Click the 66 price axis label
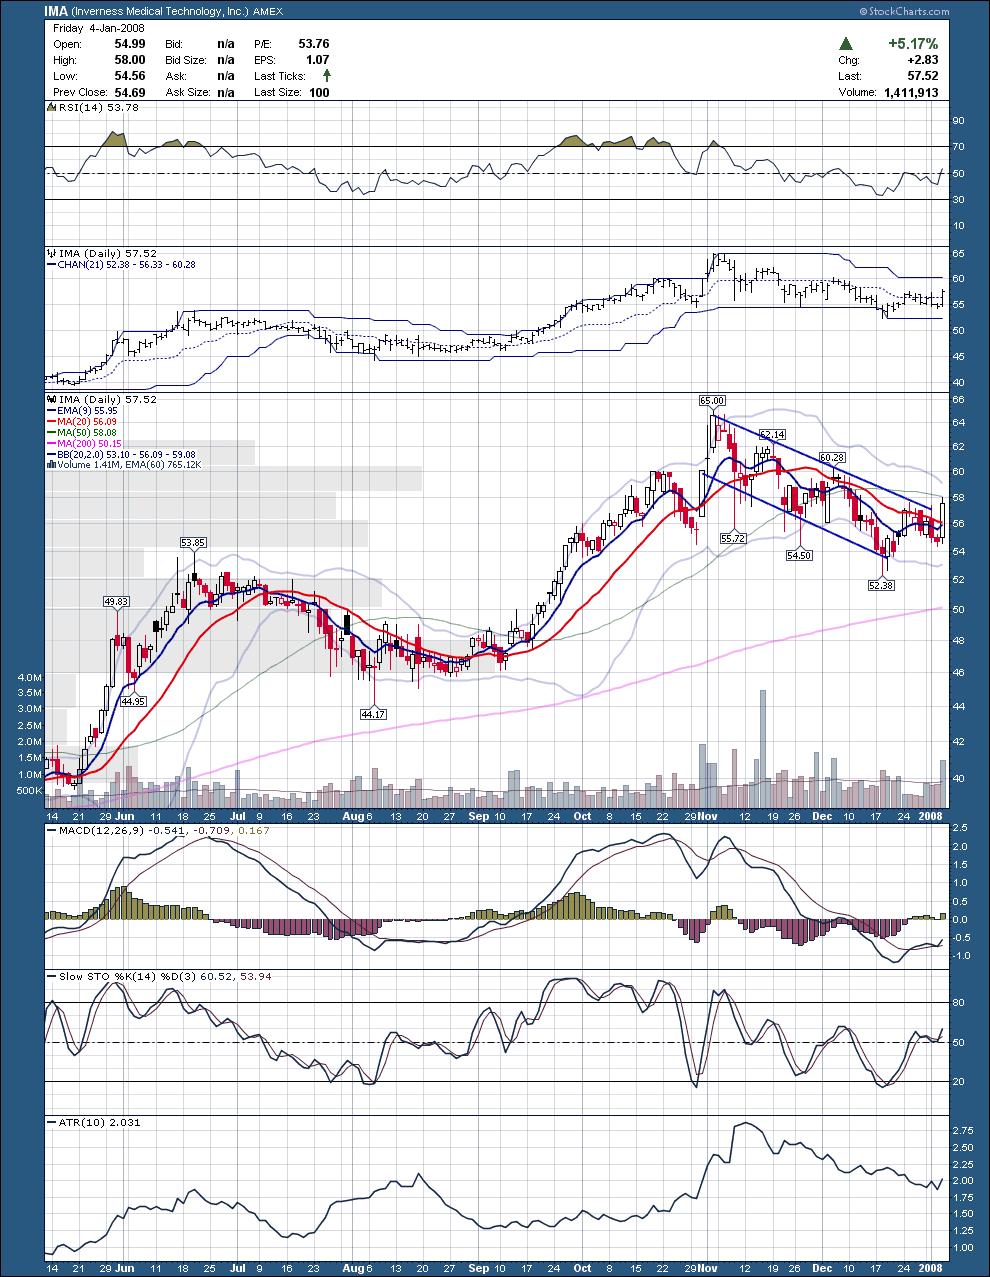This screenshot has height=1277, width=990. pyautogui.click(x=958, y=400)
